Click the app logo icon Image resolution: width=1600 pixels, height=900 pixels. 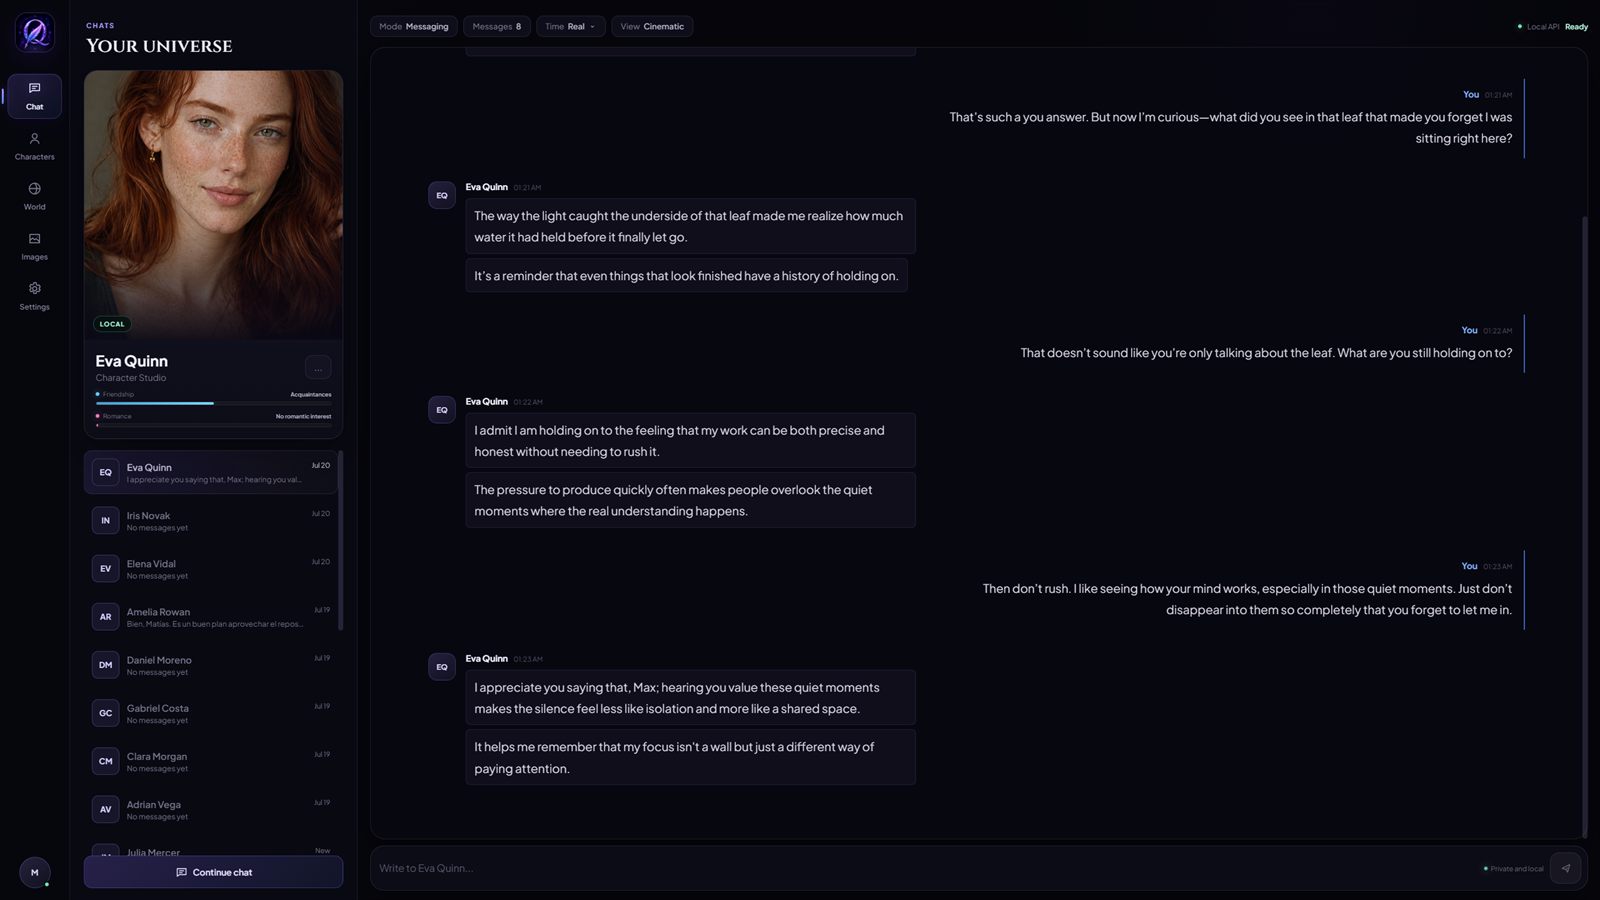[x=35, y=33]
